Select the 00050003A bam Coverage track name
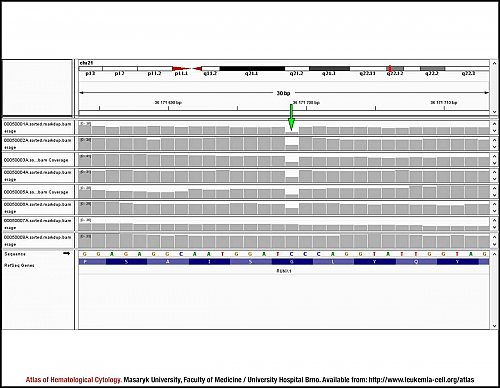The height and width of the screenshot is (388, 500). (x=36, y=160)
